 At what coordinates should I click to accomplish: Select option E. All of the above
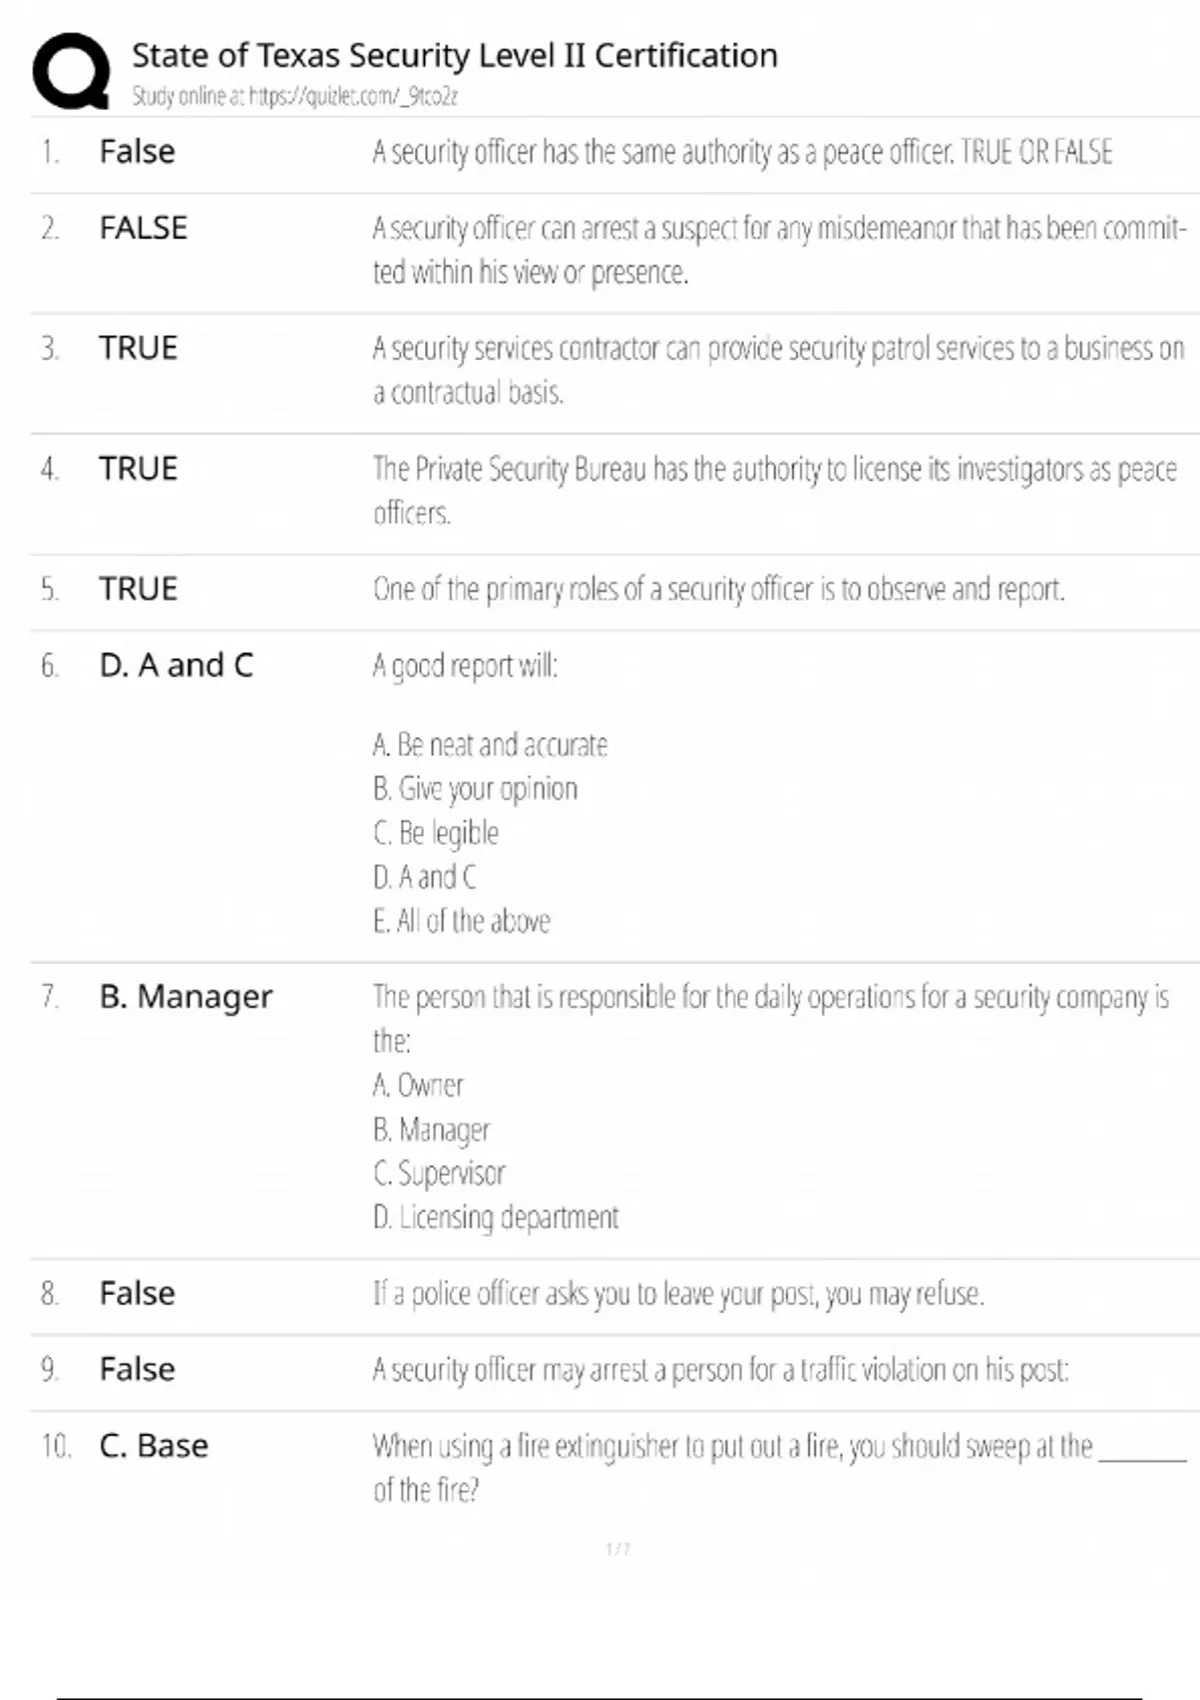coord(461,921)
